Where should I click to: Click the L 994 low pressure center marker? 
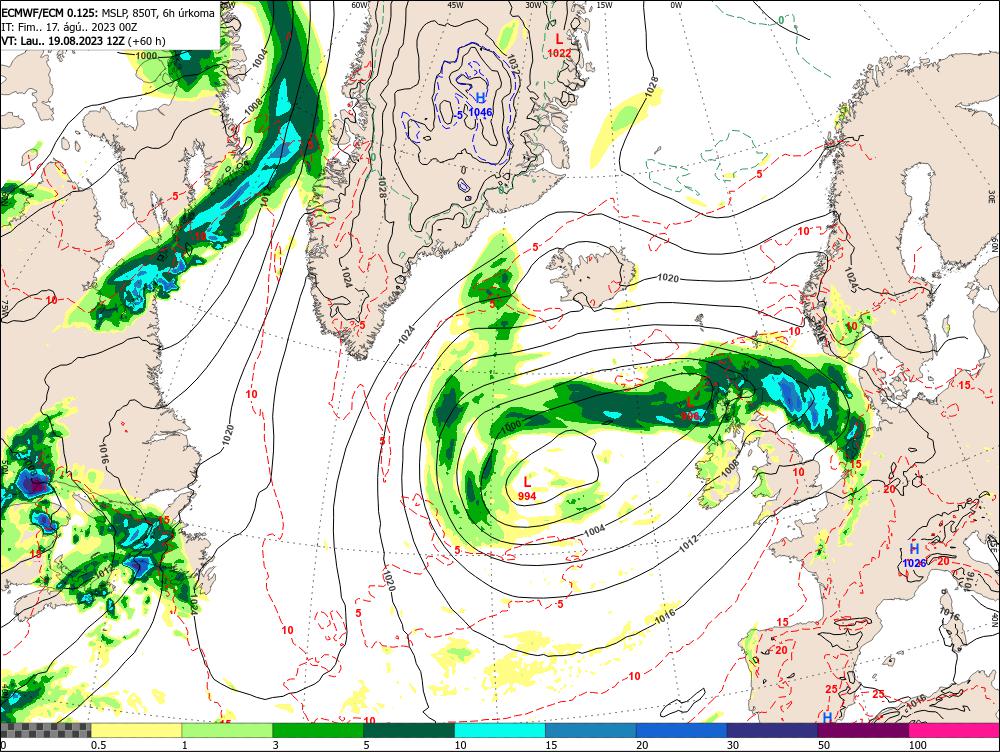point(527,489)
